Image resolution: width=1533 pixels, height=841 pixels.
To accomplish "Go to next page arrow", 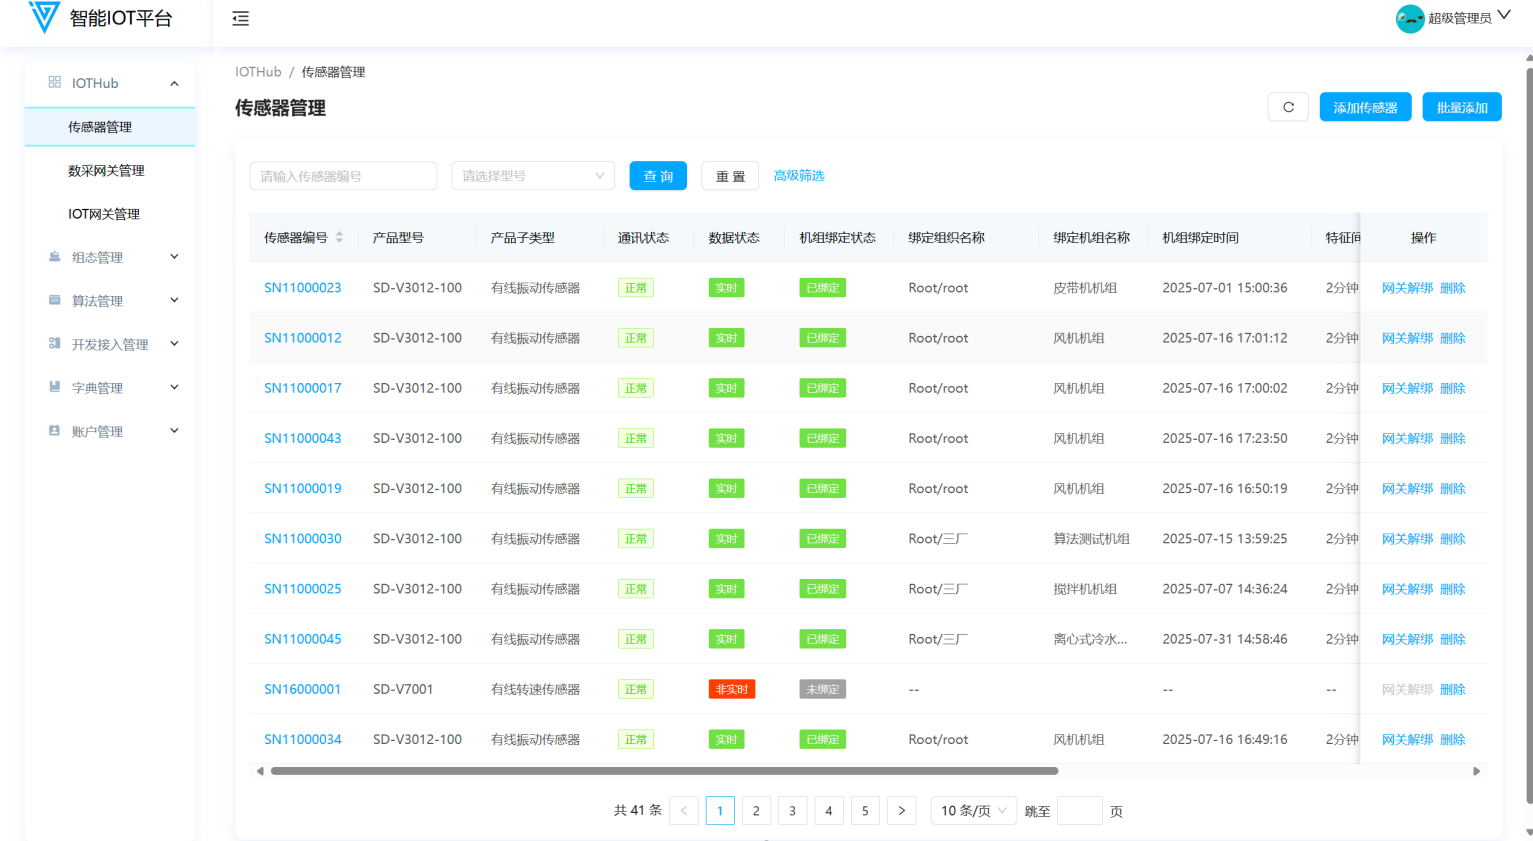I will pos(901,811).
